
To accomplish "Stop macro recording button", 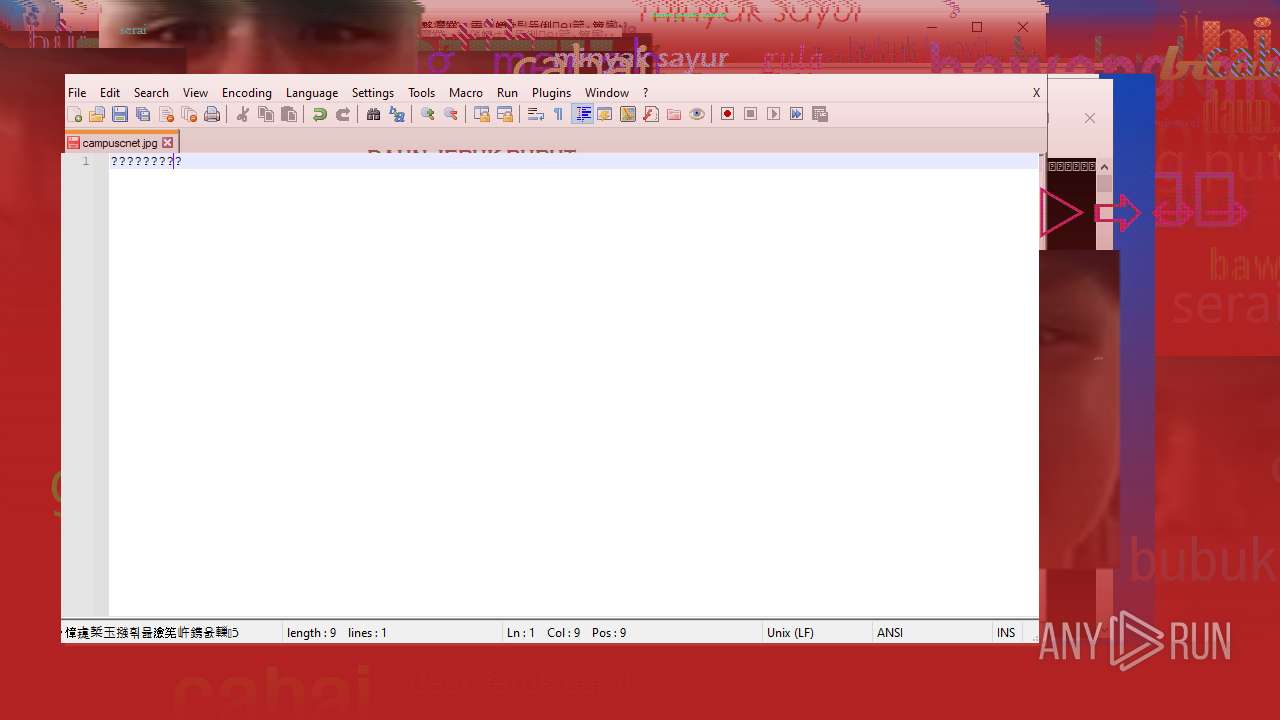I will point(750,114).
